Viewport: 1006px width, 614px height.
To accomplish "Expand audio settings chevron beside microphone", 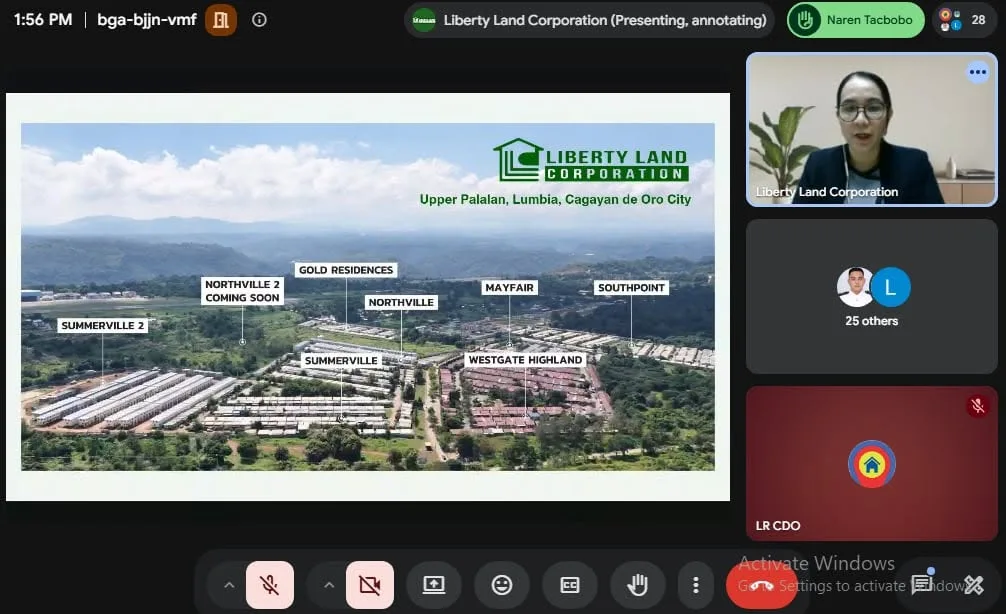I will (229, 585).
